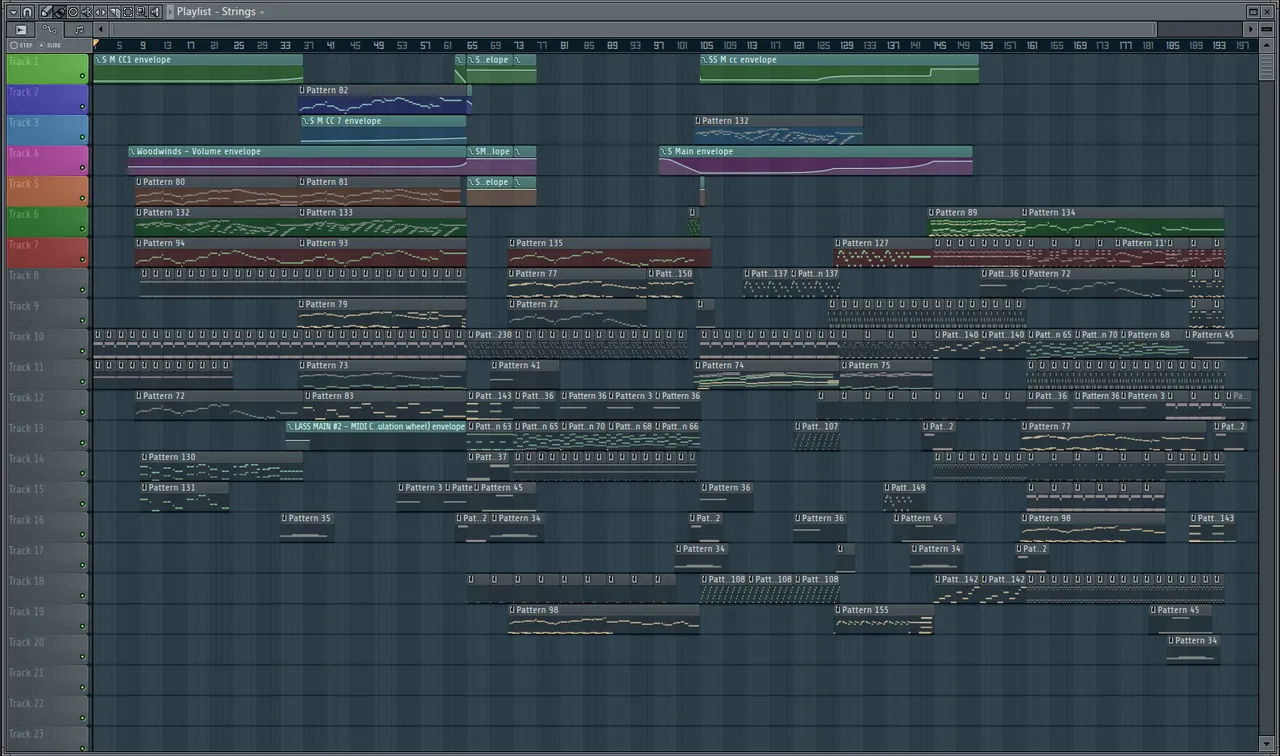Switch to the audio clips tab
Viewport: 1280px width, 756px height.
click(x=79, y=30)
